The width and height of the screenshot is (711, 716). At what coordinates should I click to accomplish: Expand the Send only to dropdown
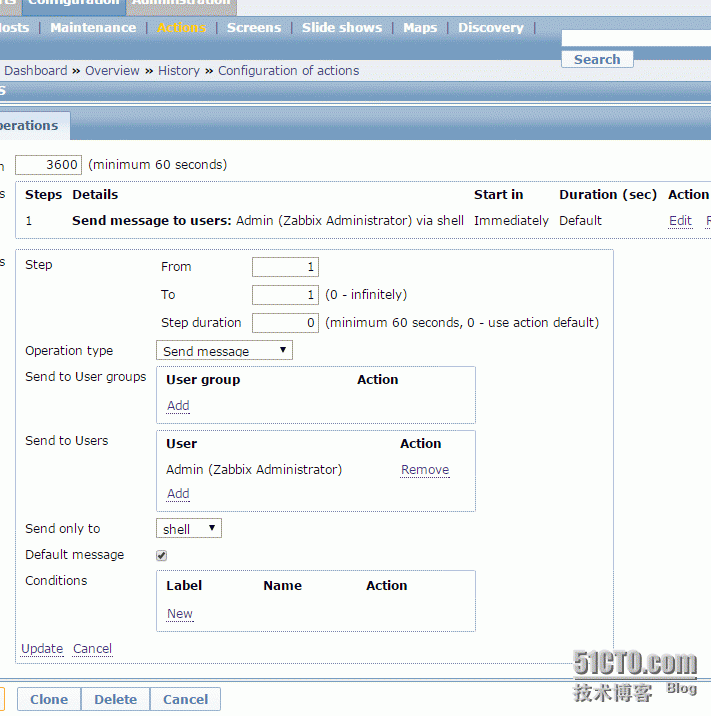coord(188,529)
